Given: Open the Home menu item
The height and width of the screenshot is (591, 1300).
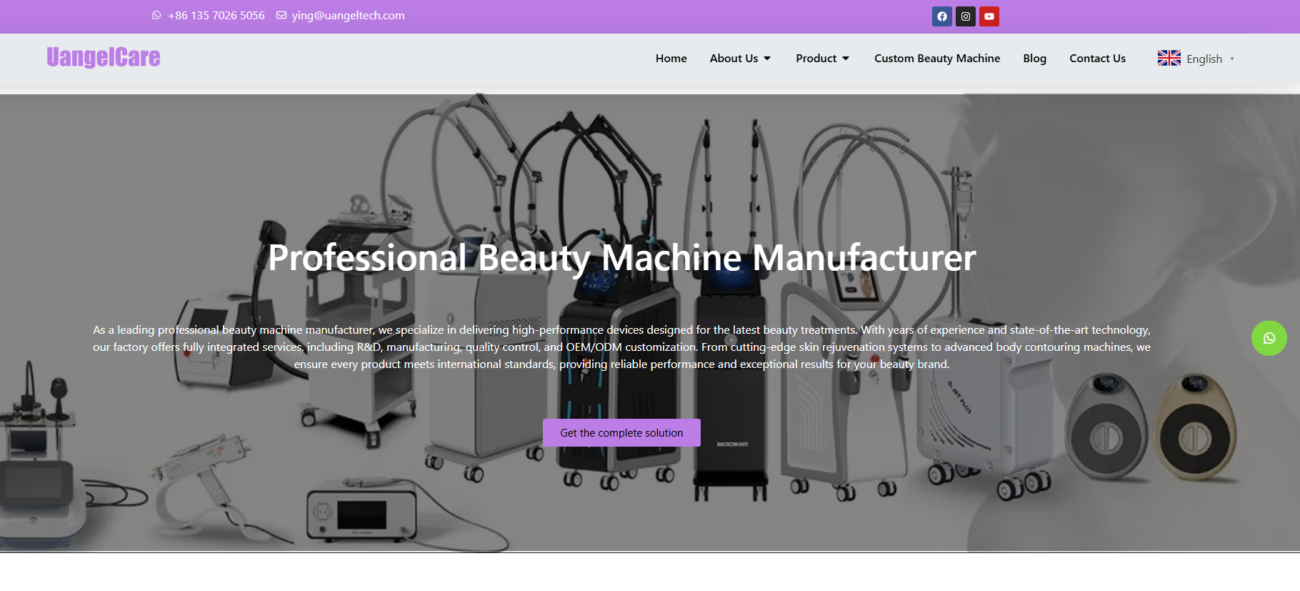Looking at the screenshot, I should click(x=671, y=58).
